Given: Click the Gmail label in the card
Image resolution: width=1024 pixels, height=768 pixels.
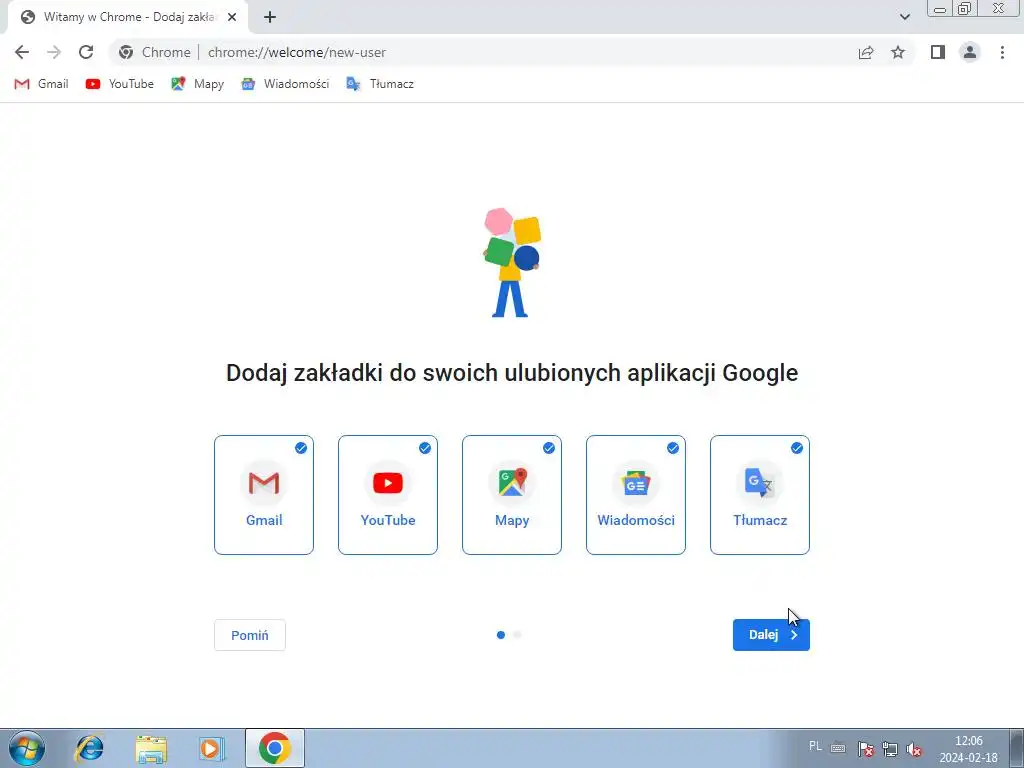Looking at the screenshot, I should coord(264,520).
